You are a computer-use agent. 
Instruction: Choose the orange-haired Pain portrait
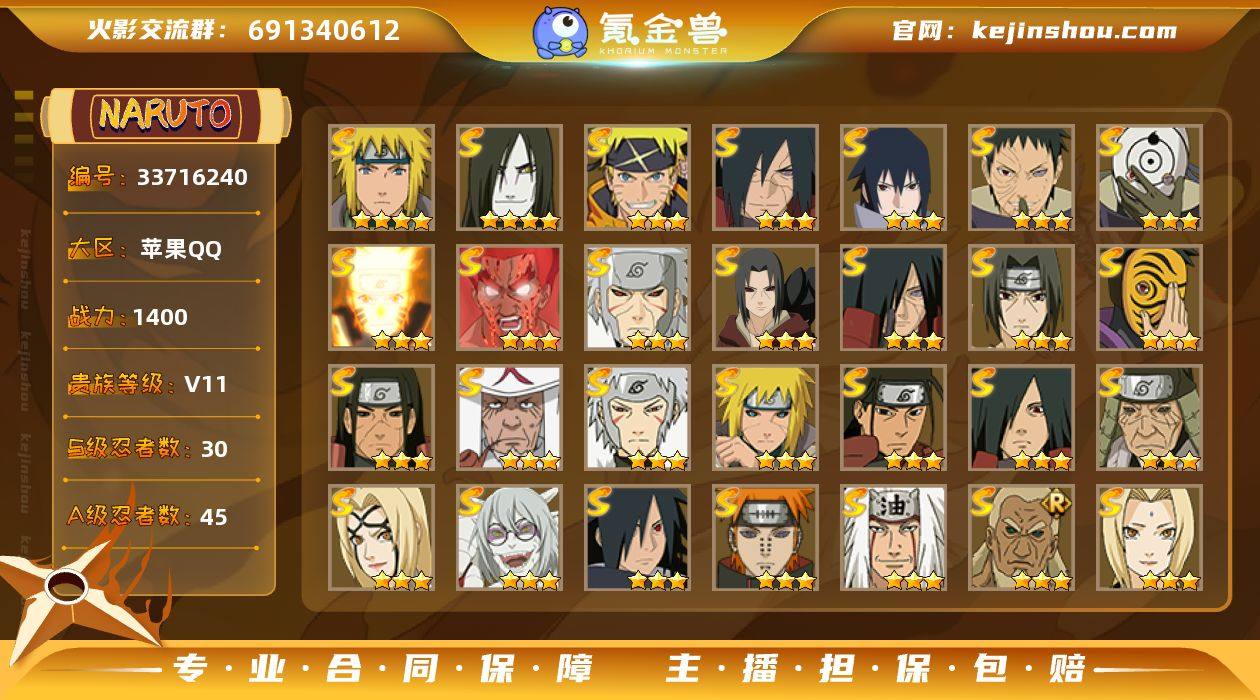765,537
